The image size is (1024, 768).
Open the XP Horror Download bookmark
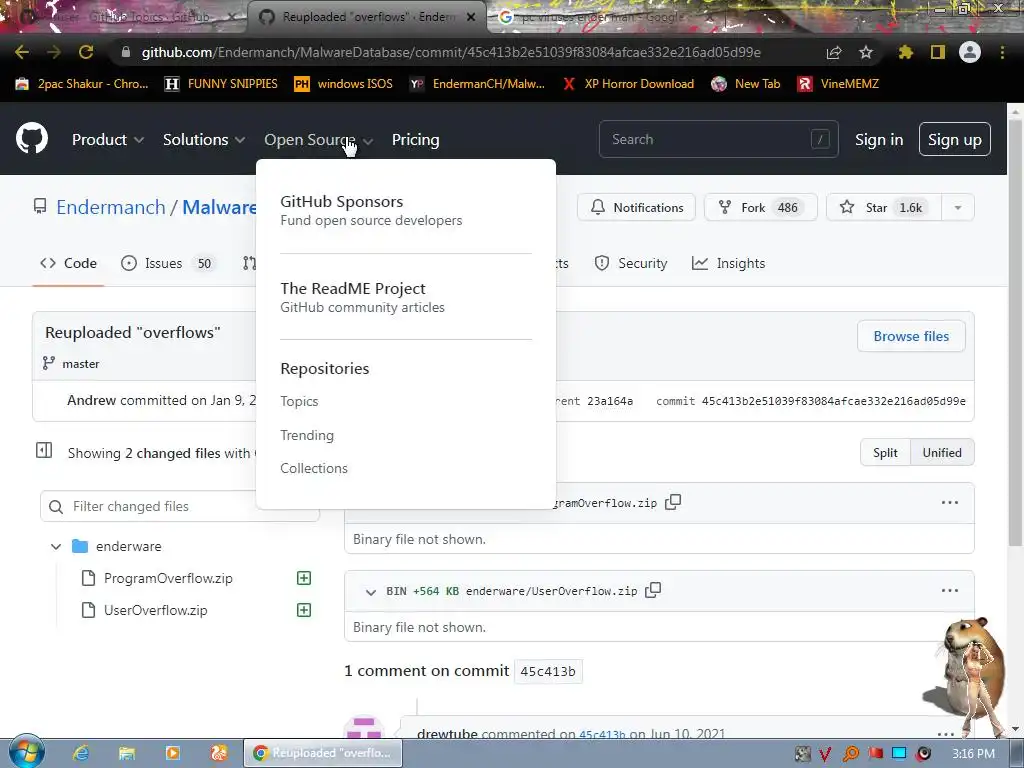[x=628, y=84]
